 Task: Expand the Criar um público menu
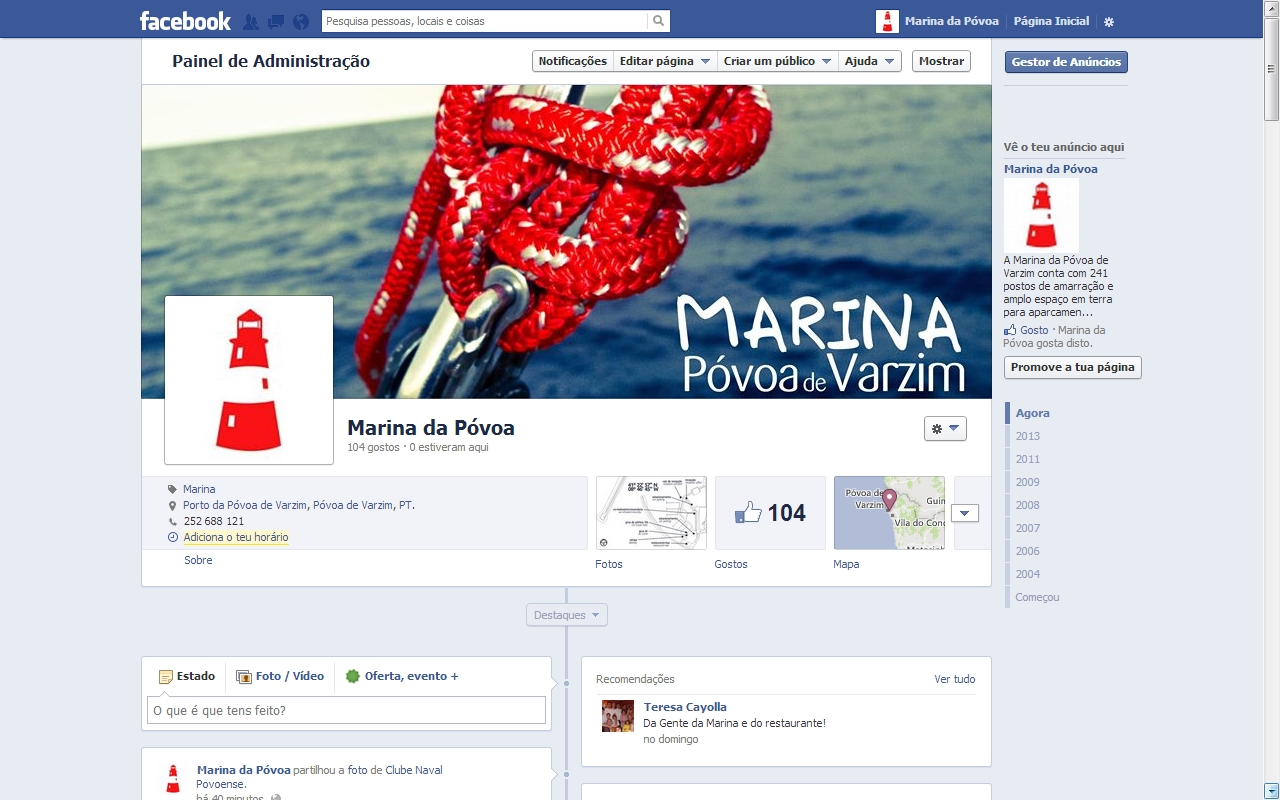point(777,61)
